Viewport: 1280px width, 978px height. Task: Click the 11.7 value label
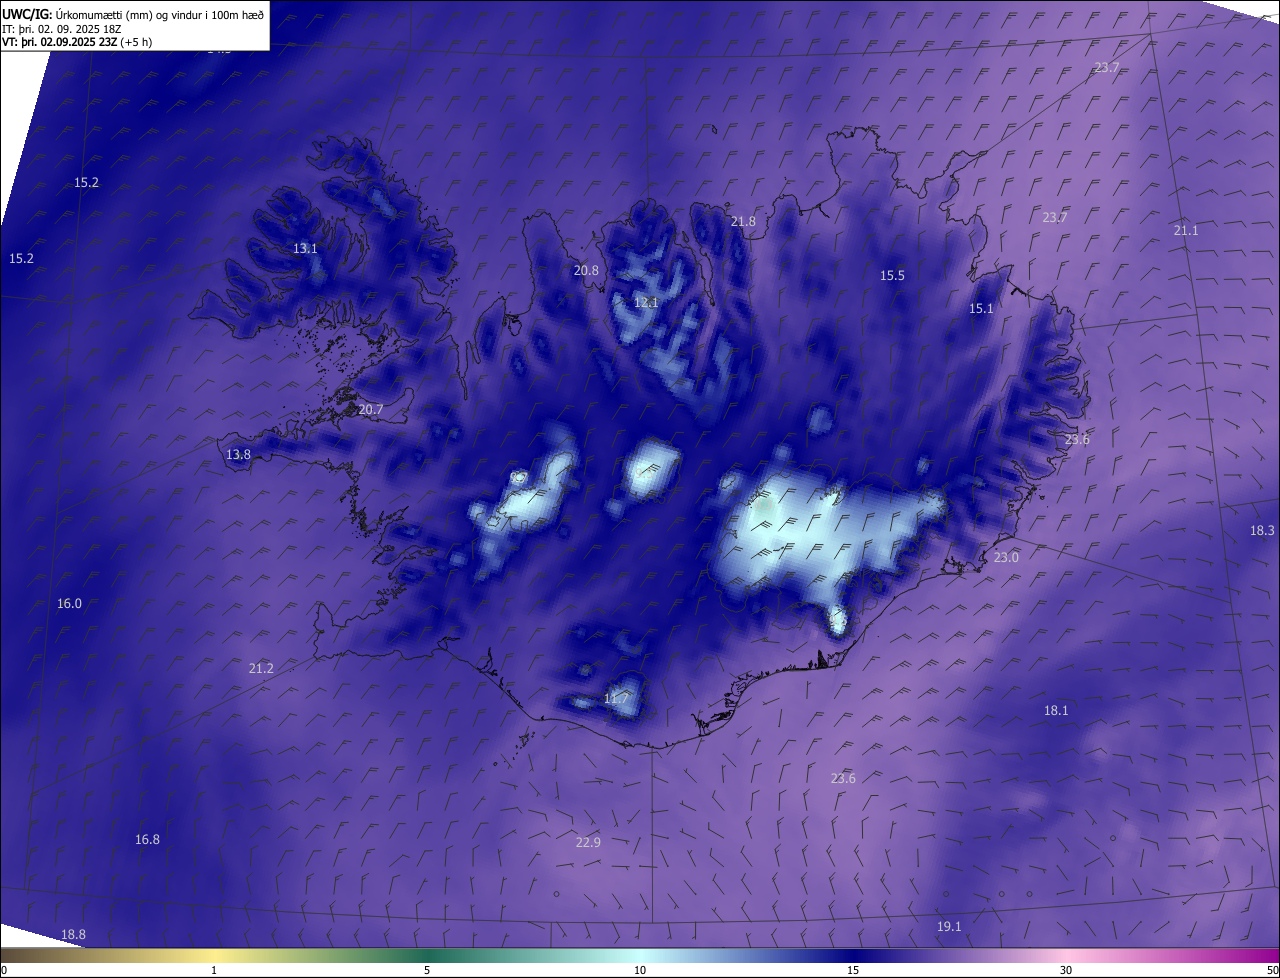[x=617, y=698]
